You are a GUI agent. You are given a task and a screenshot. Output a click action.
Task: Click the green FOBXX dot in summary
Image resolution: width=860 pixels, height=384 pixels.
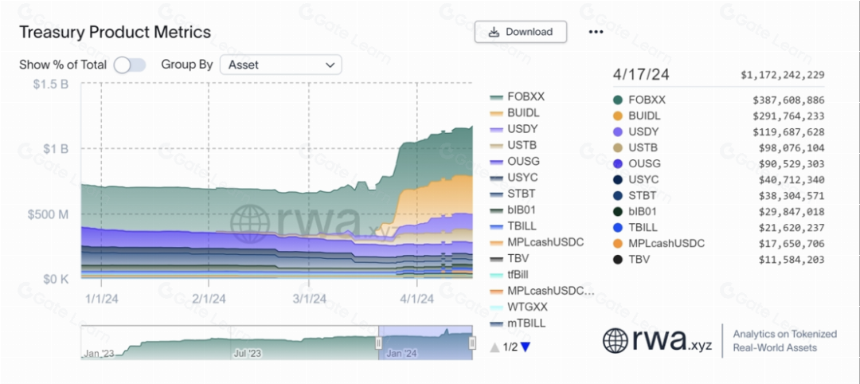[618, 100]
